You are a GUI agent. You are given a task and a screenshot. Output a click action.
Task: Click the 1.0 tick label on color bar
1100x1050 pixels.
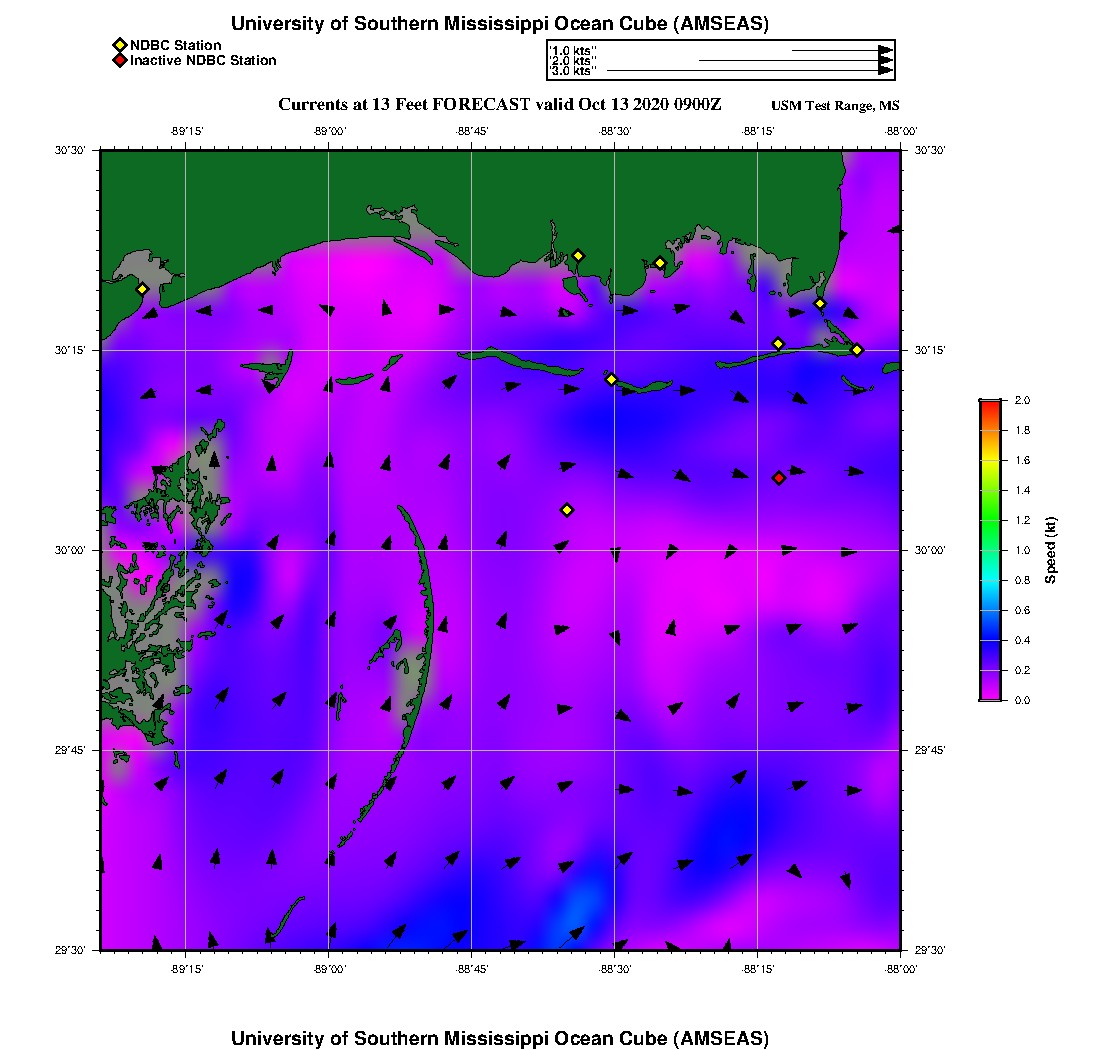click(1022, 550)
